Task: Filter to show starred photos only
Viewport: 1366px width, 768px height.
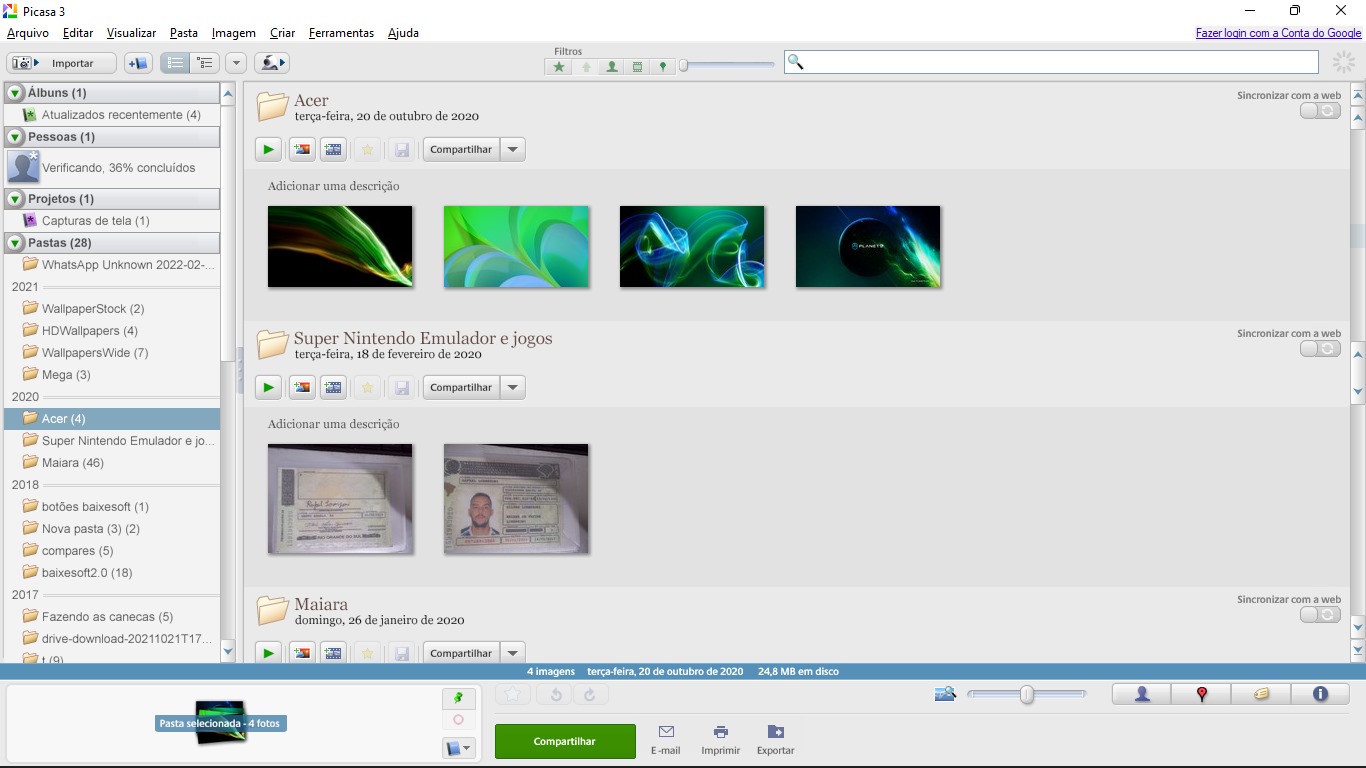Action: [559, 67]
